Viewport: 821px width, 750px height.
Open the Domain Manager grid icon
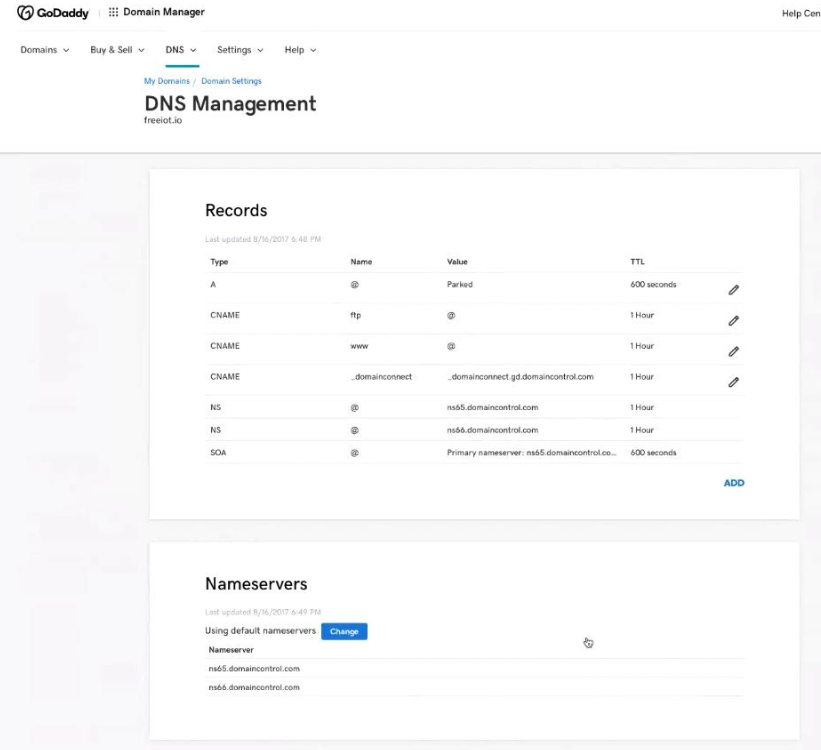[112, 12]
